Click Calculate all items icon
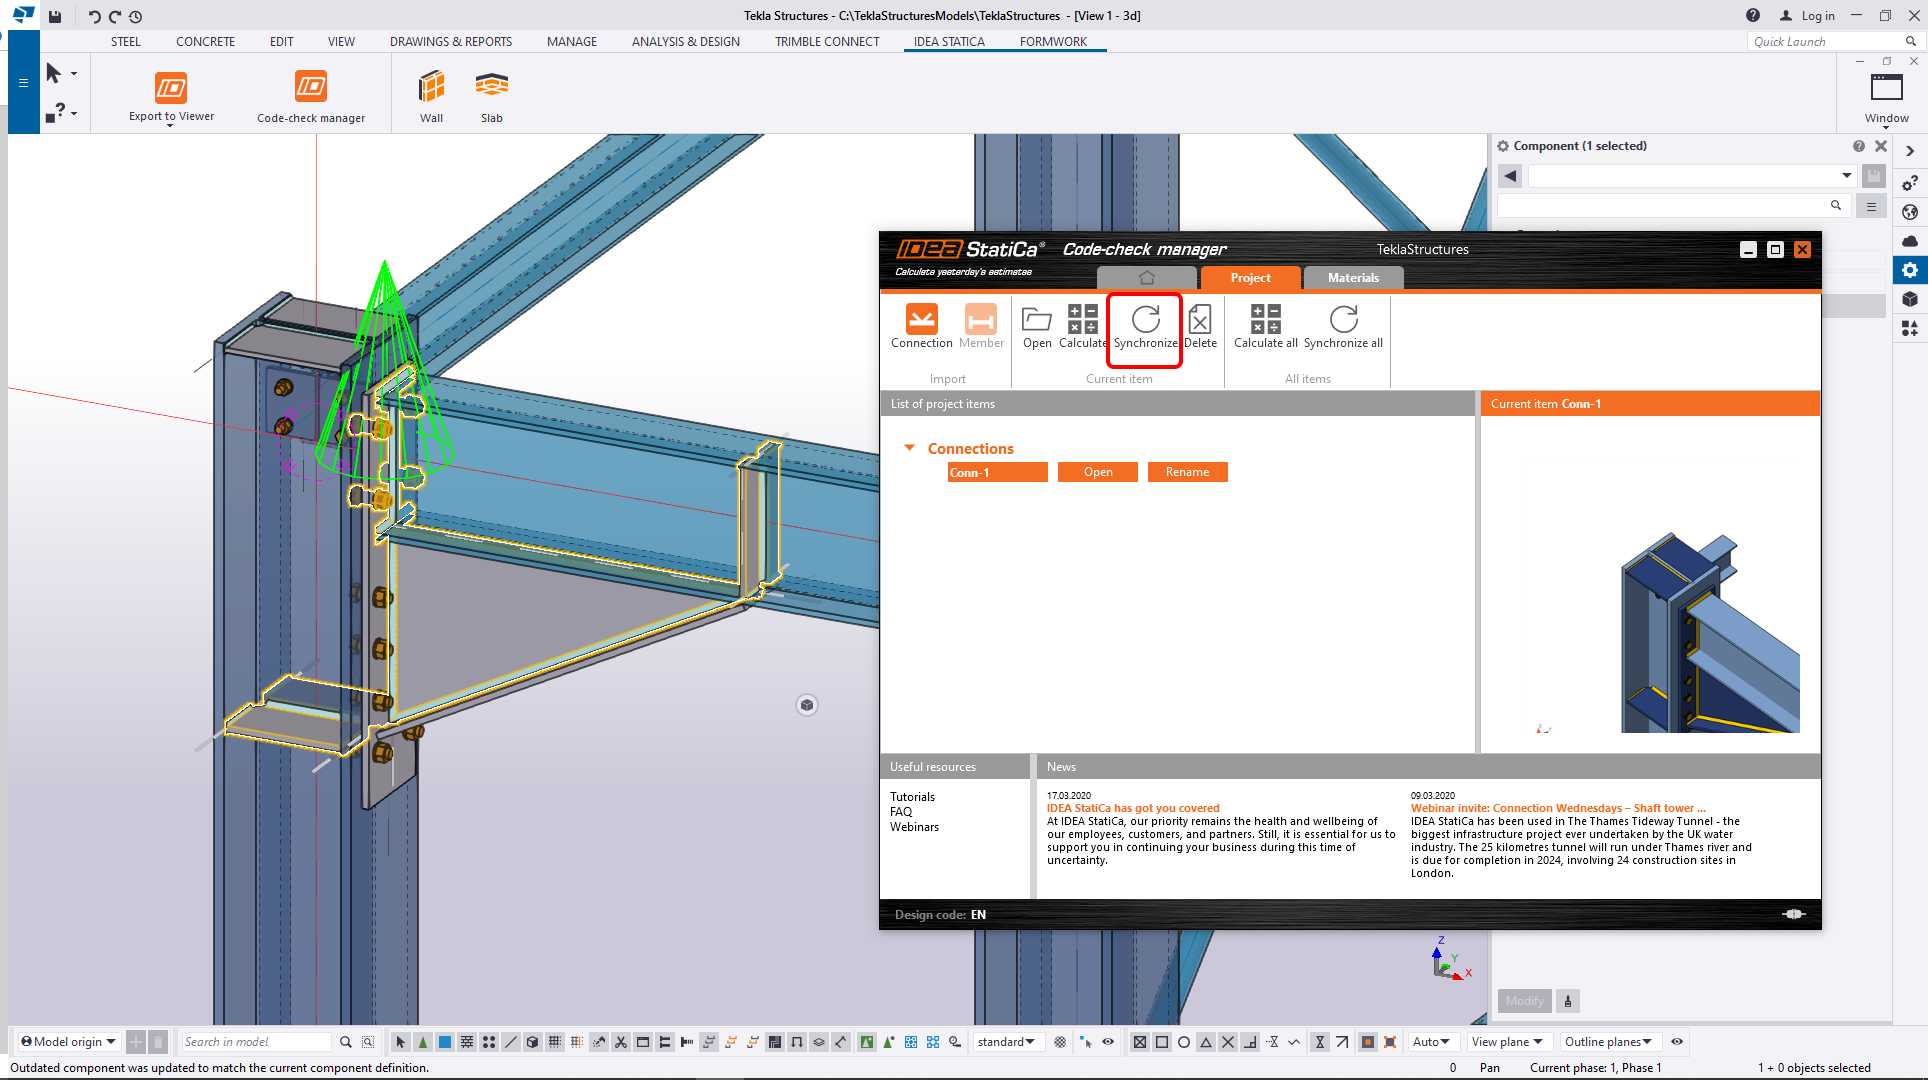Viewport: 1928px width, 1080px height. point(1265,320)
